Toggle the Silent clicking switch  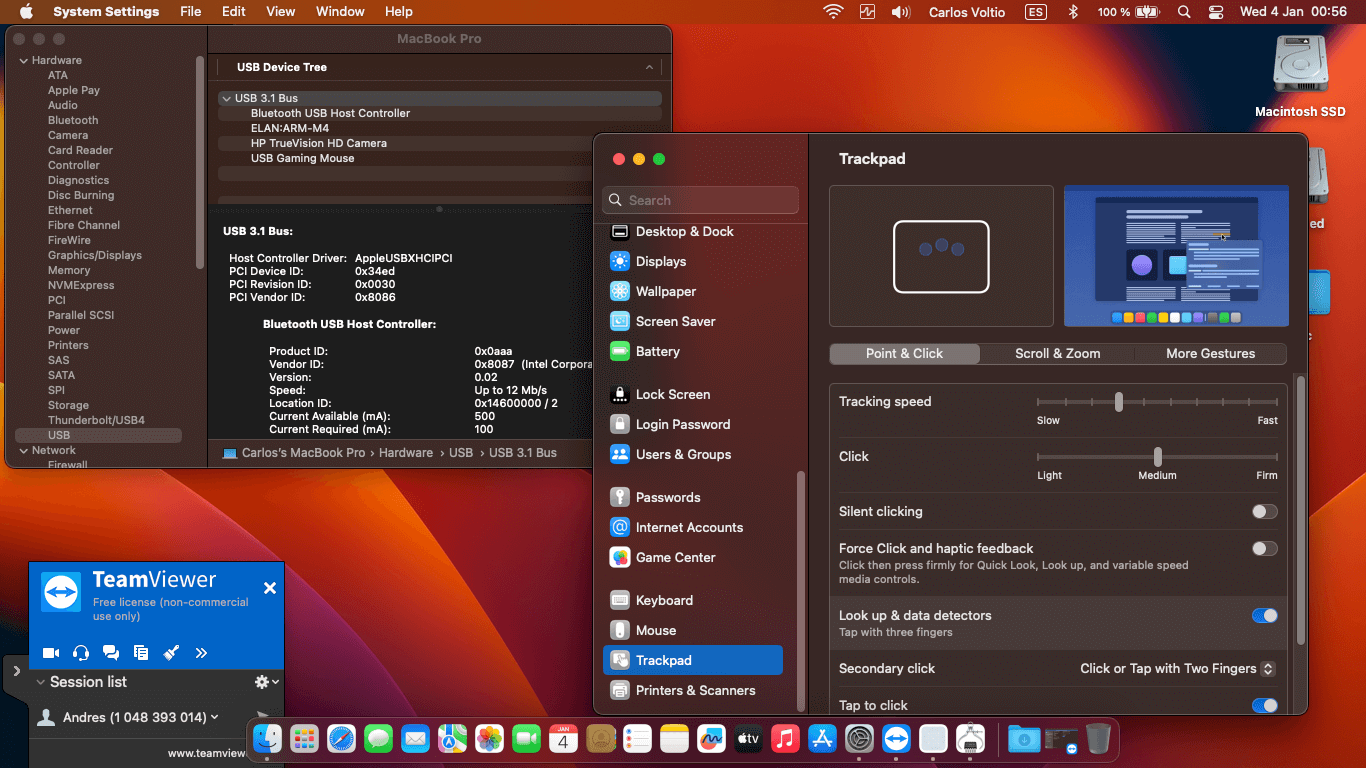[x=1265, y=512]
